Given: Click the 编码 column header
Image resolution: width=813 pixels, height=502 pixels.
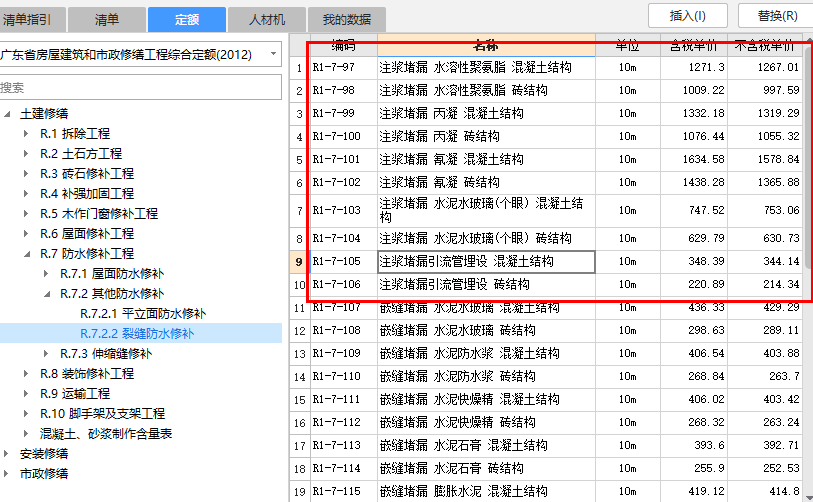Looking at the screenshot, I should (x=344, y=45).
